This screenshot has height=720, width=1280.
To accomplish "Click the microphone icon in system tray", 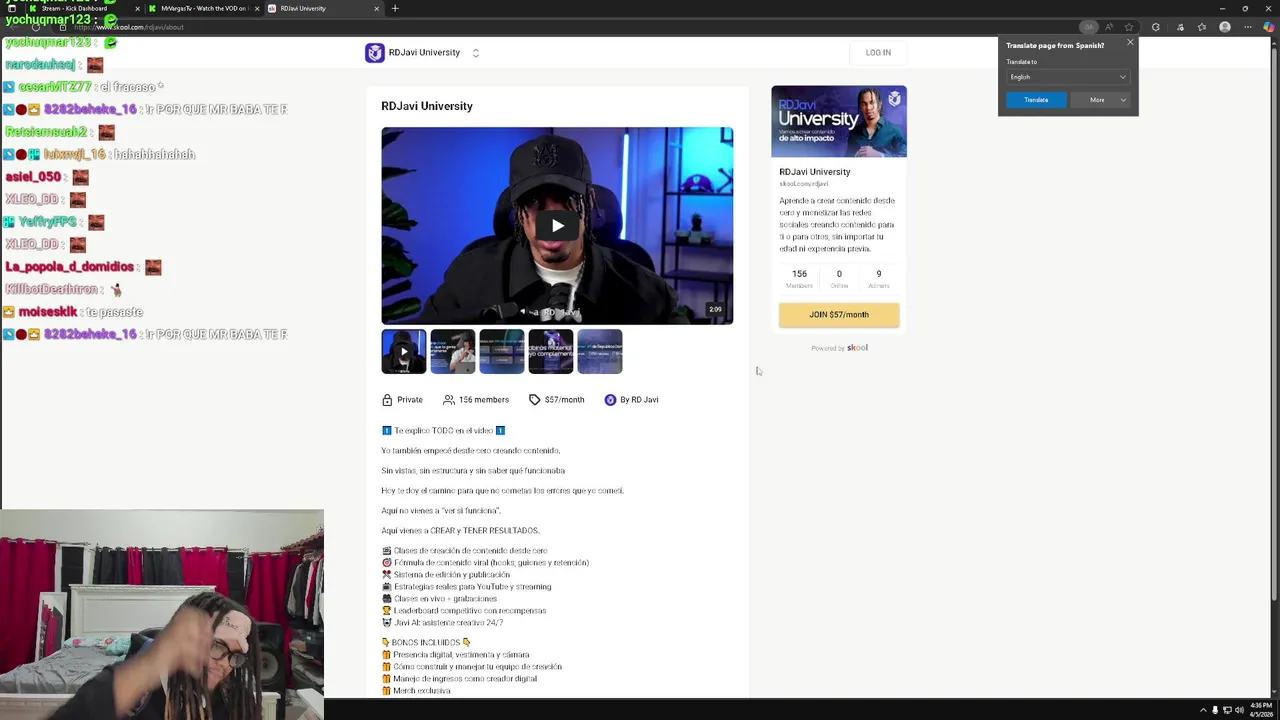I will tap(1215, 710).
